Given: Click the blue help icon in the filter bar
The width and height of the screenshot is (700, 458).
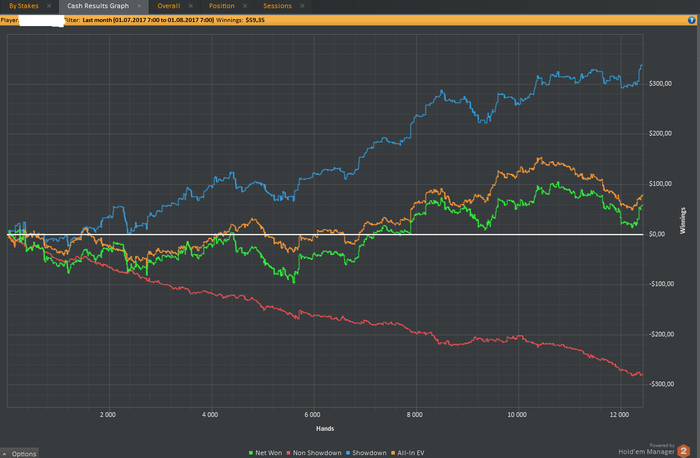Looking at the screenshot, I should coord(692,20).
